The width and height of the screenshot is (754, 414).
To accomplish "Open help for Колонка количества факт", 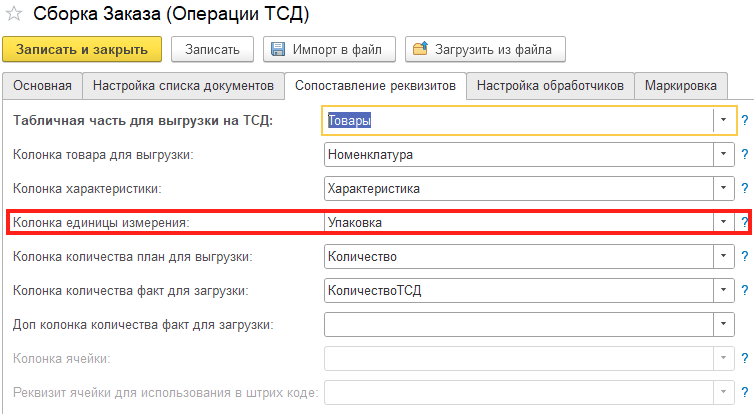I will click(x=745, y=290).
